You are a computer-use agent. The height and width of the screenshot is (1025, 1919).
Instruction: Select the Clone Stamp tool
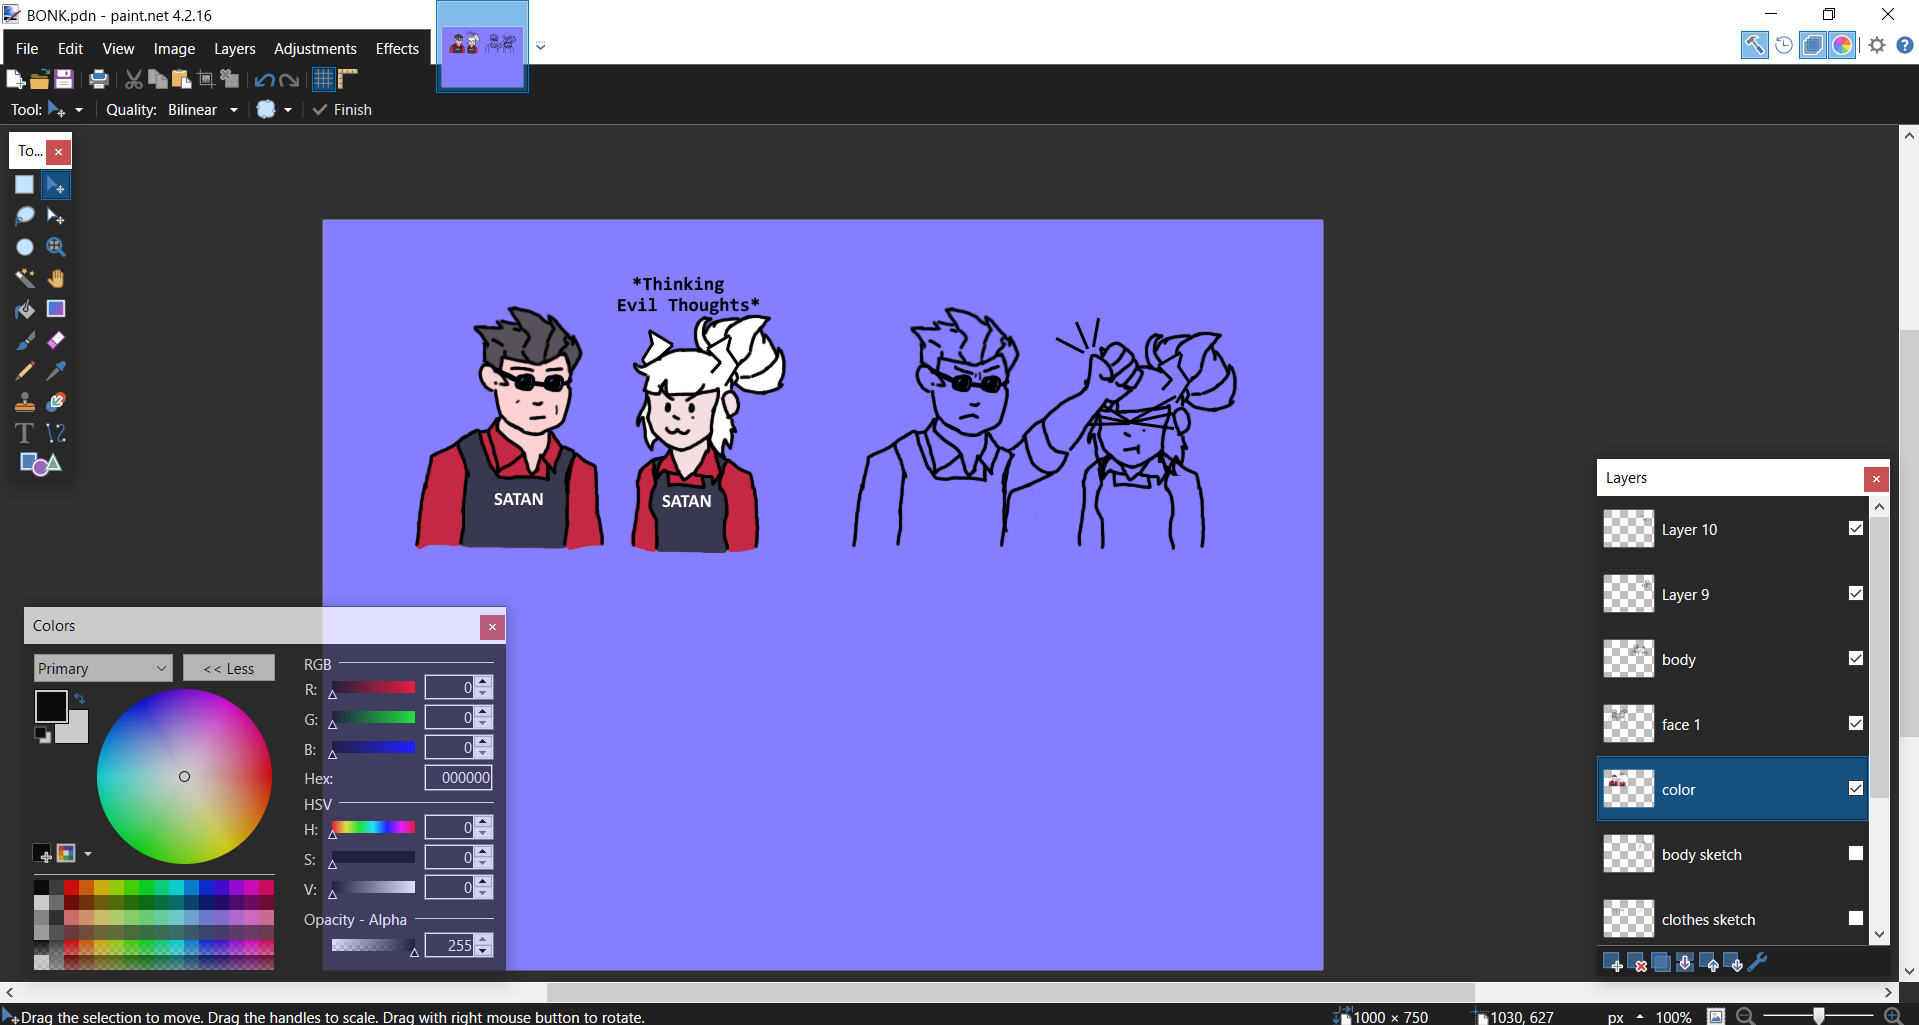(25, 402)
